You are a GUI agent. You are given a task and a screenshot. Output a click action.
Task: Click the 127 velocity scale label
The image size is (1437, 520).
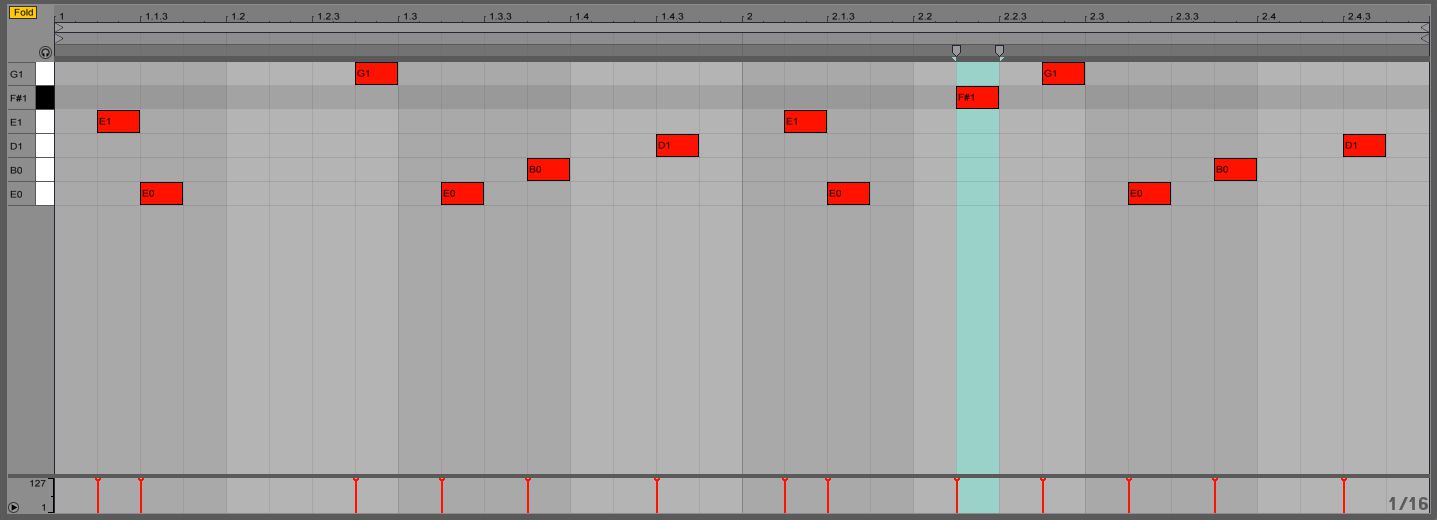(37, 484)
